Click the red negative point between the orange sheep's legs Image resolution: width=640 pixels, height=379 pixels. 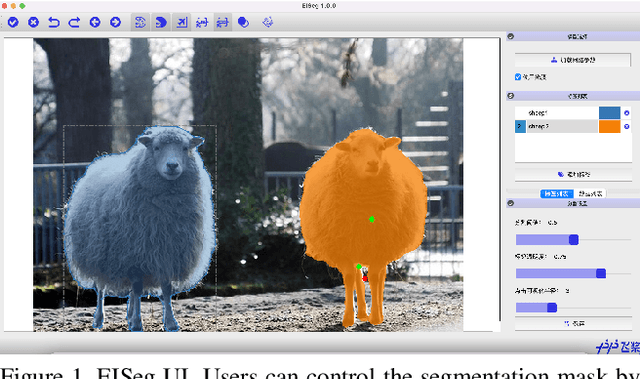pyautogui.click(x=365, y=279)
